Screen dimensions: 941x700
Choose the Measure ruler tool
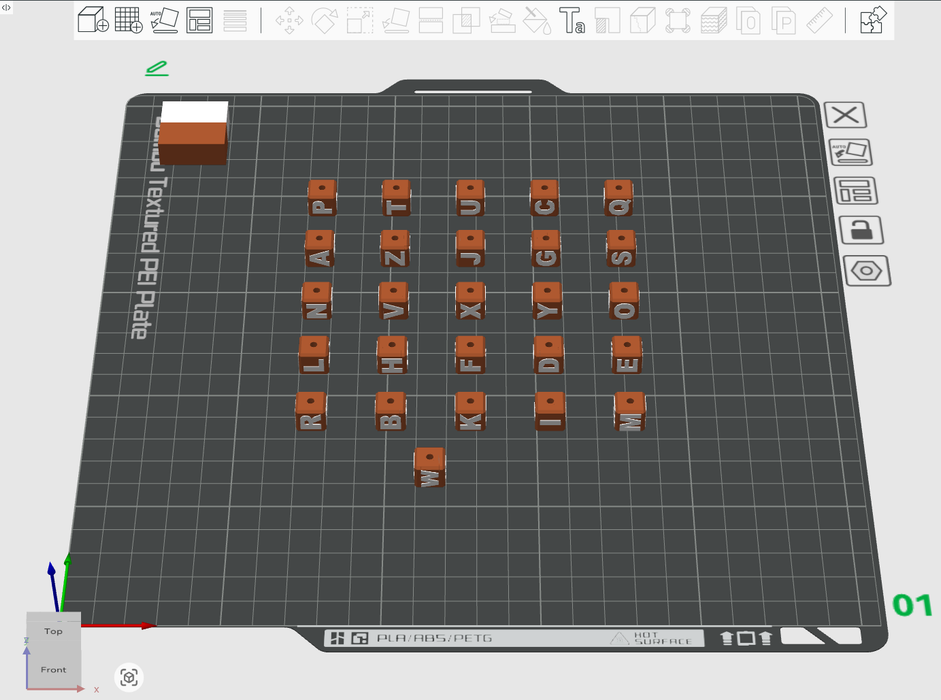click(819, 20)
